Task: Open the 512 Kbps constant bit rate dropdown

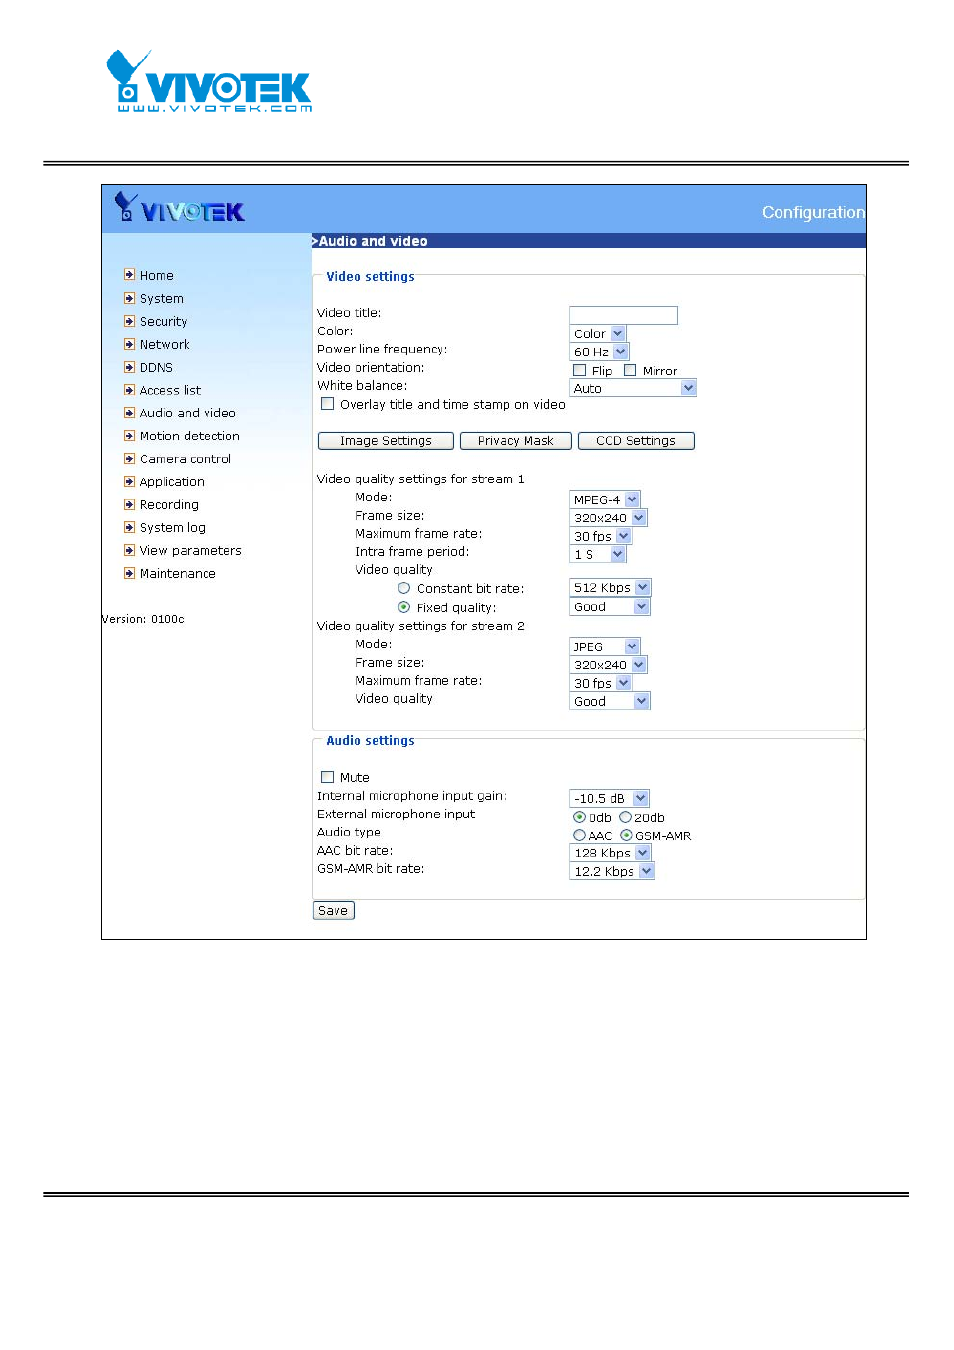Action: (x=610, y=588)
